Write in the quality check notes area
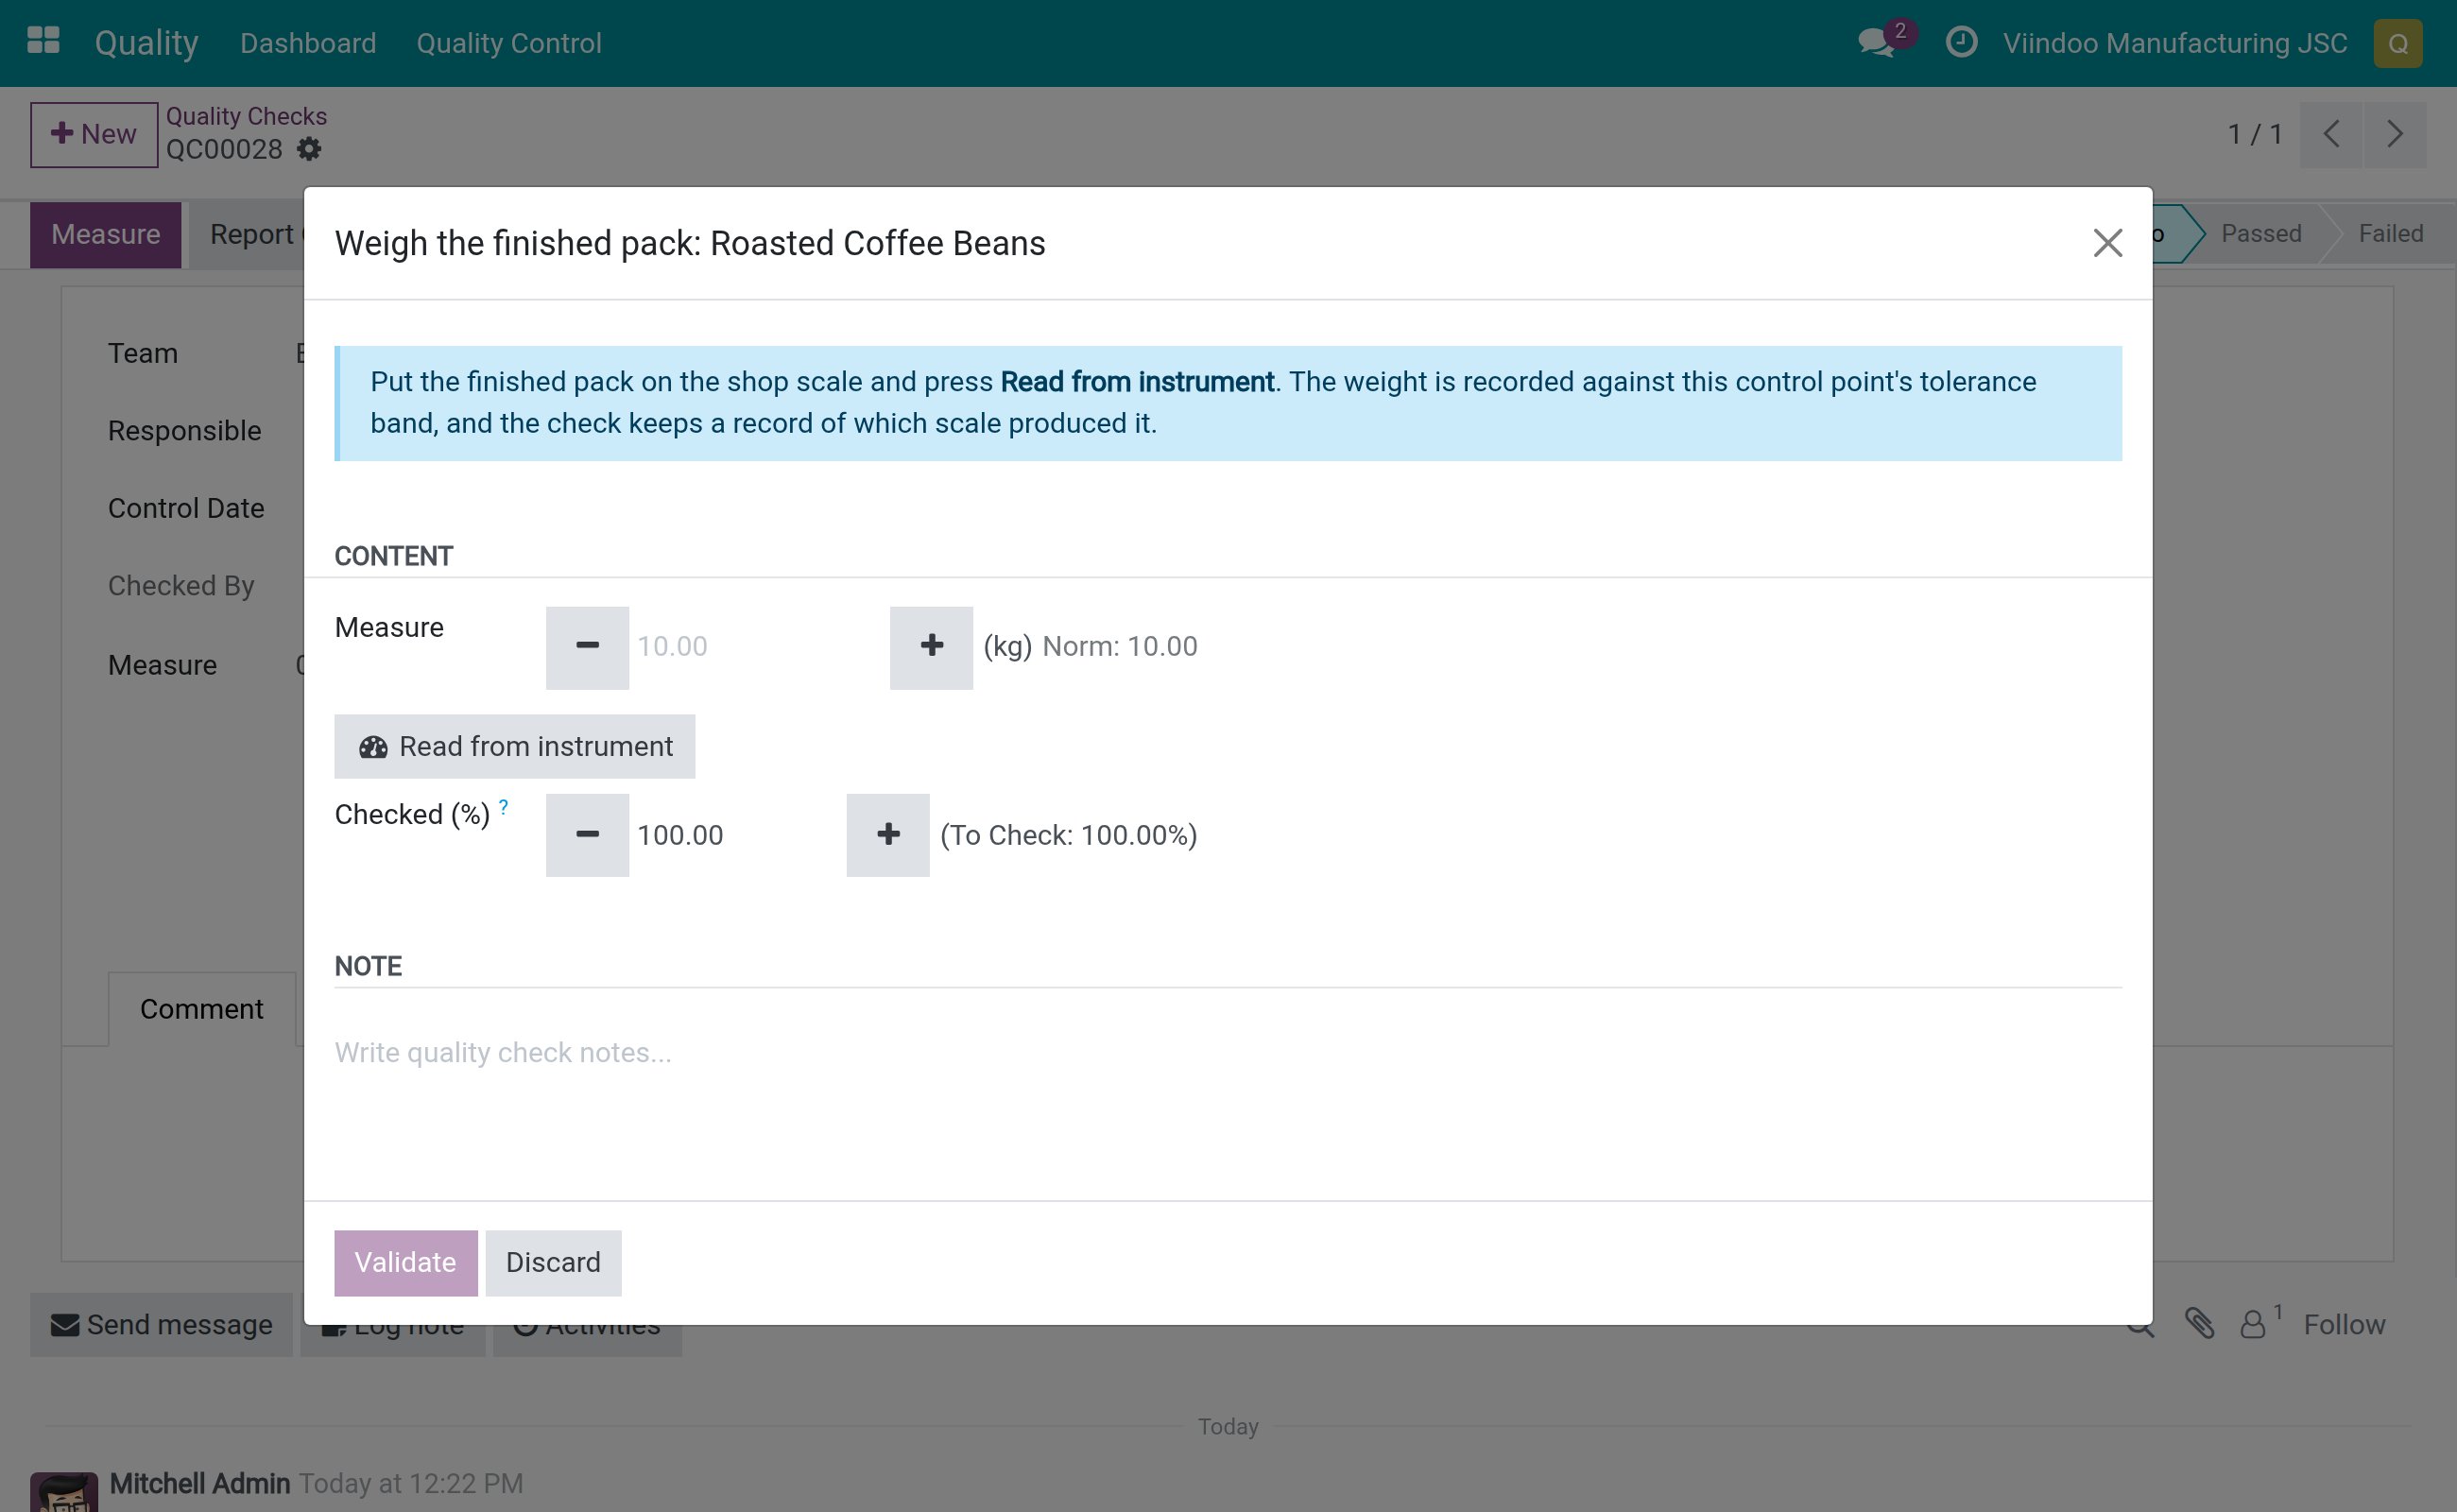This screenshot has height=1512, width=2457. [1228, 1052]
